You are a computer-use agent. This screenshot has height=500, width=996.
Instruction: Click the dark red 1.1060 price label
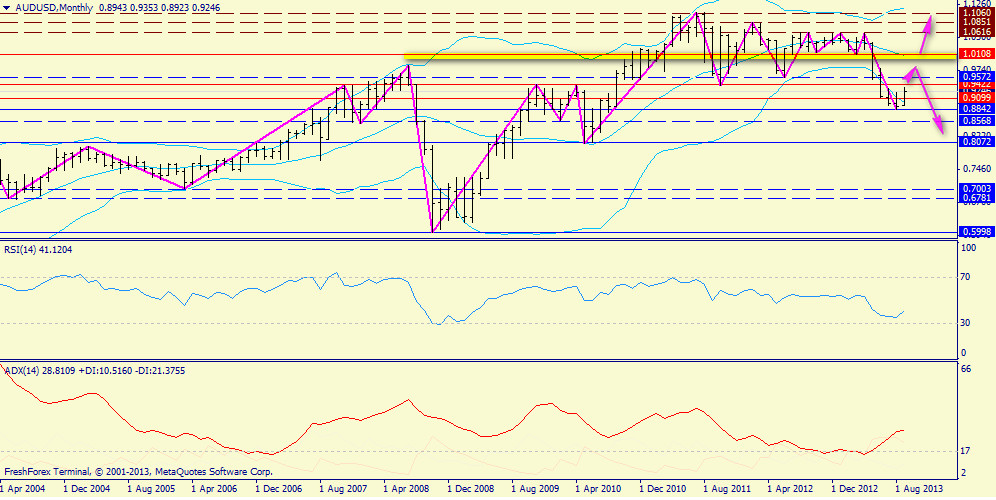975,11
